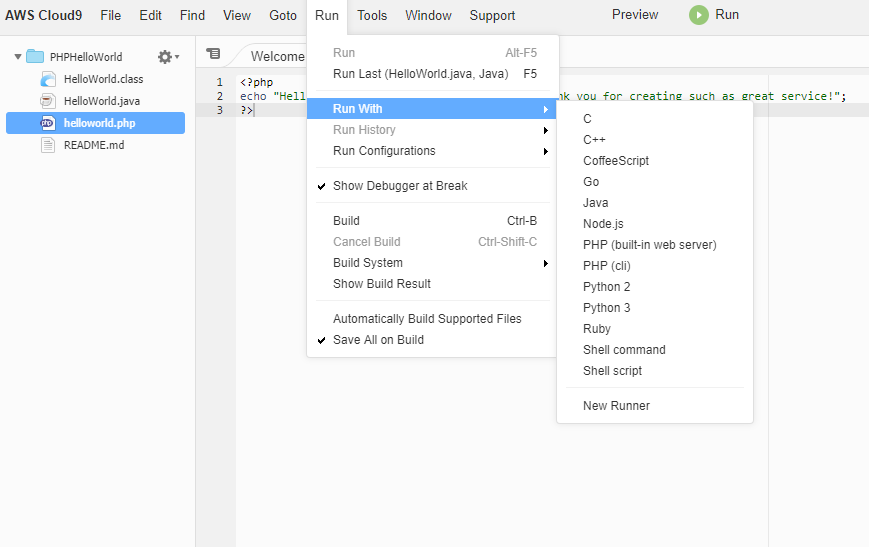Click the HelloWorld.class file icon

[48, 79]
